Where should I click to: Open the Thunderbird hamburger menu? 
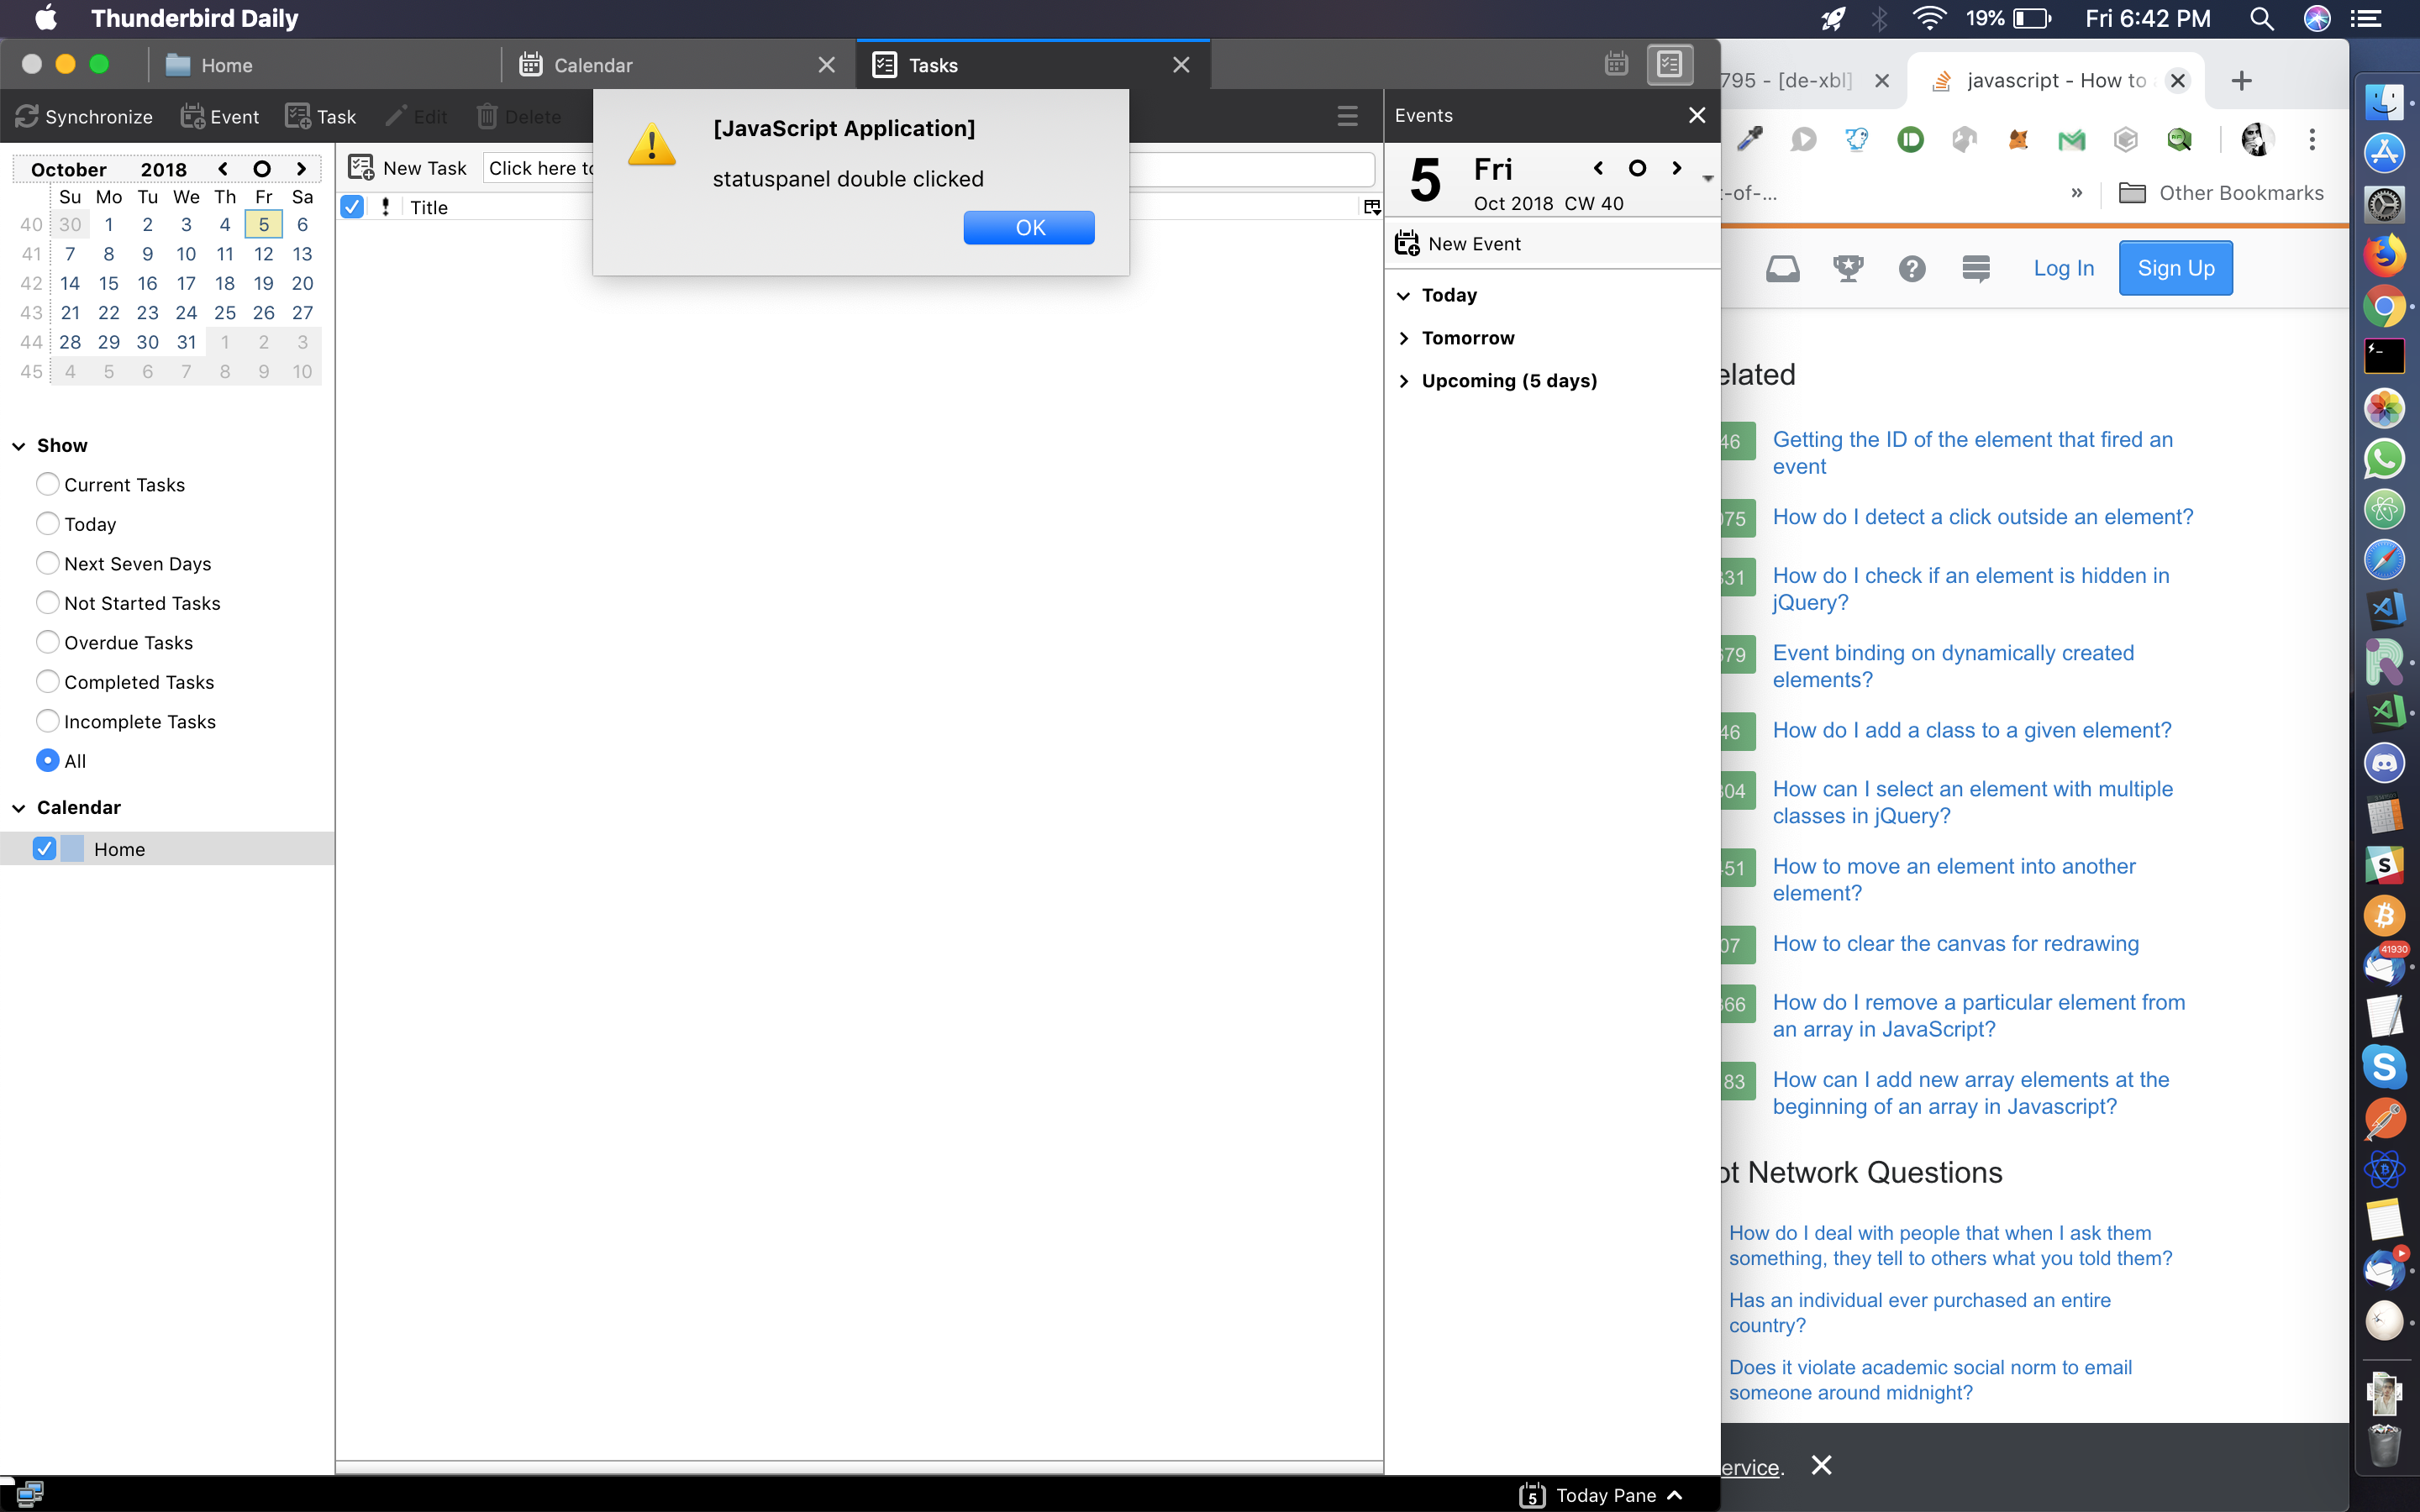(1347, 116)
